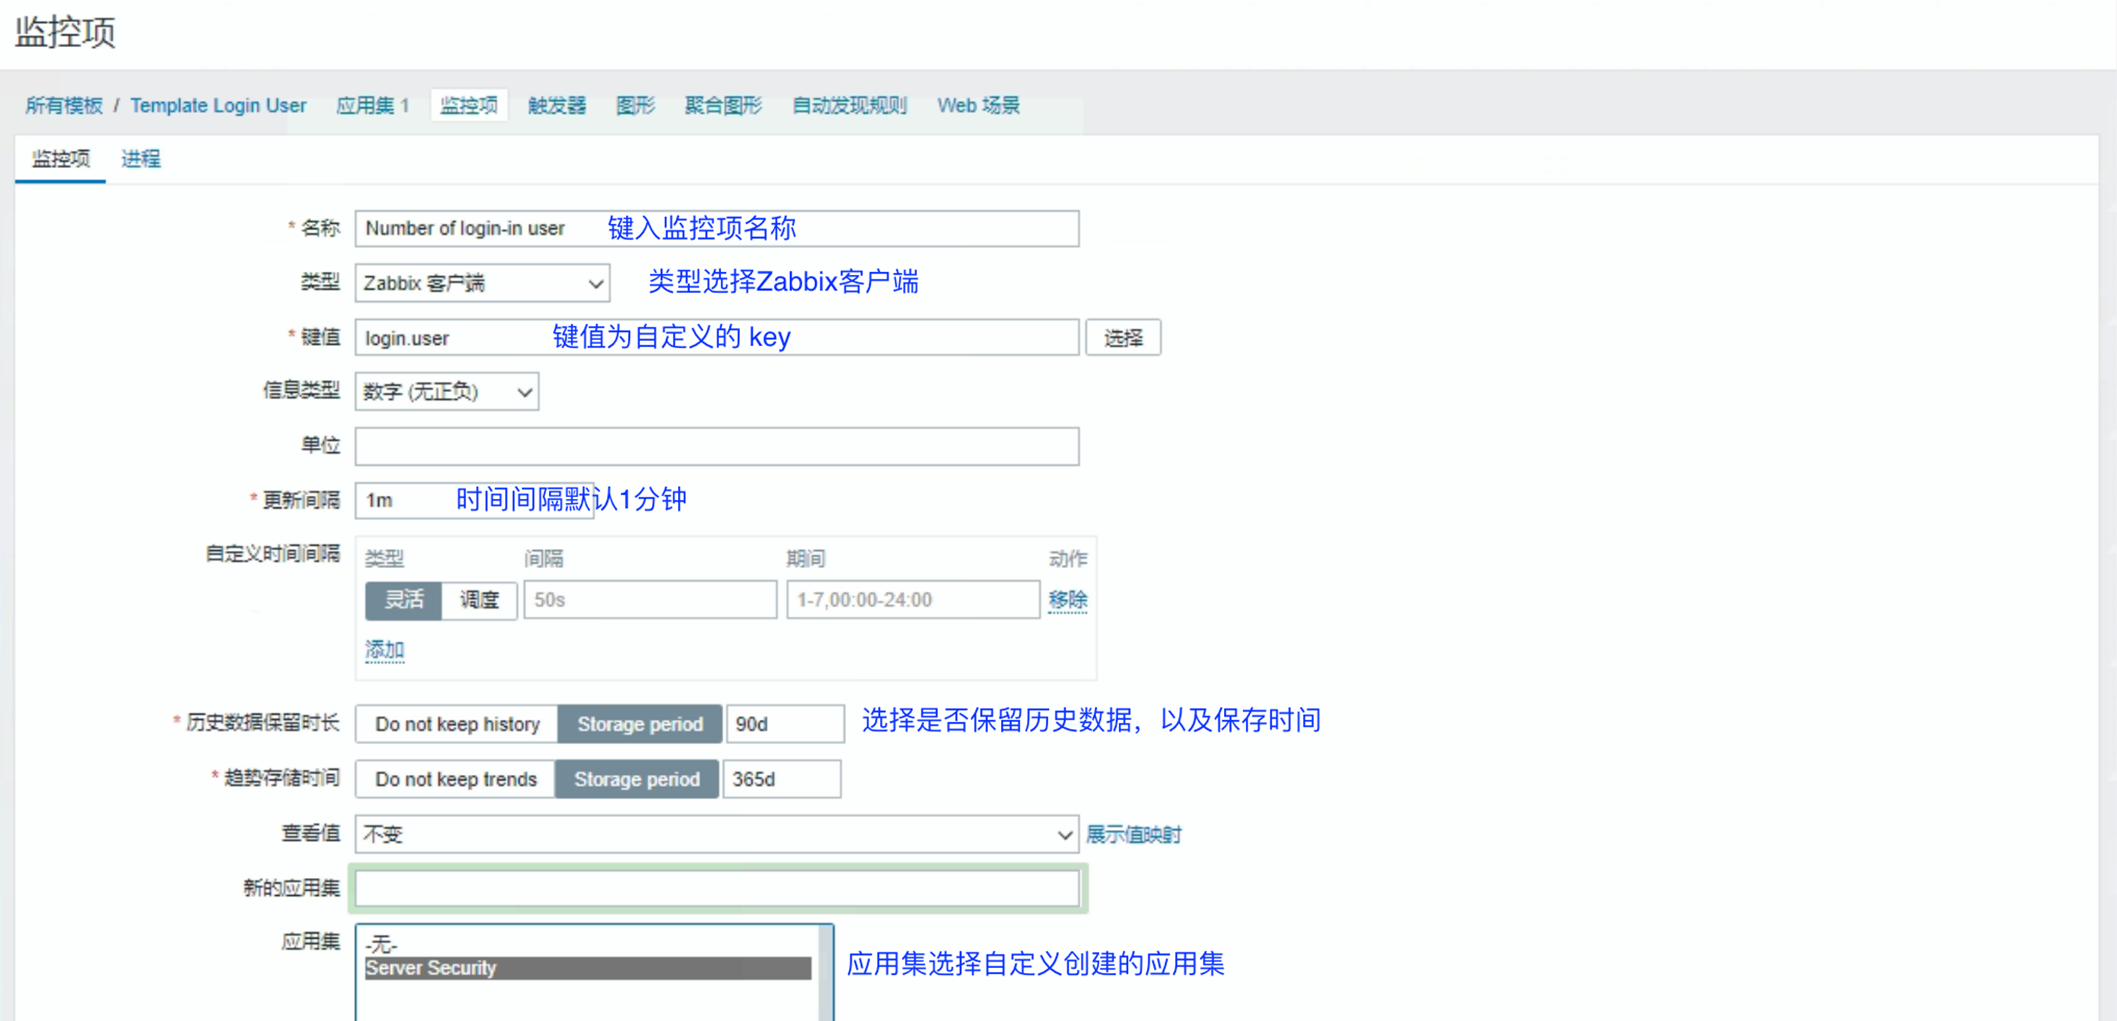Choose Storage period for trends

tap(637, 779)
